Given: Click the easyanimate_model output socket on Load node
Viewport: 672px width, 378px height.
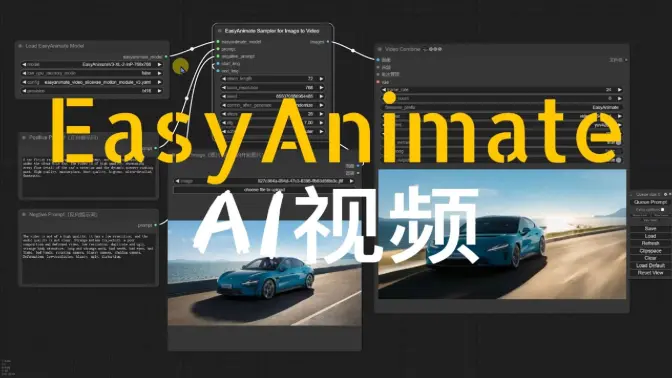Looking at the screenshot, I should click(166, 57).
